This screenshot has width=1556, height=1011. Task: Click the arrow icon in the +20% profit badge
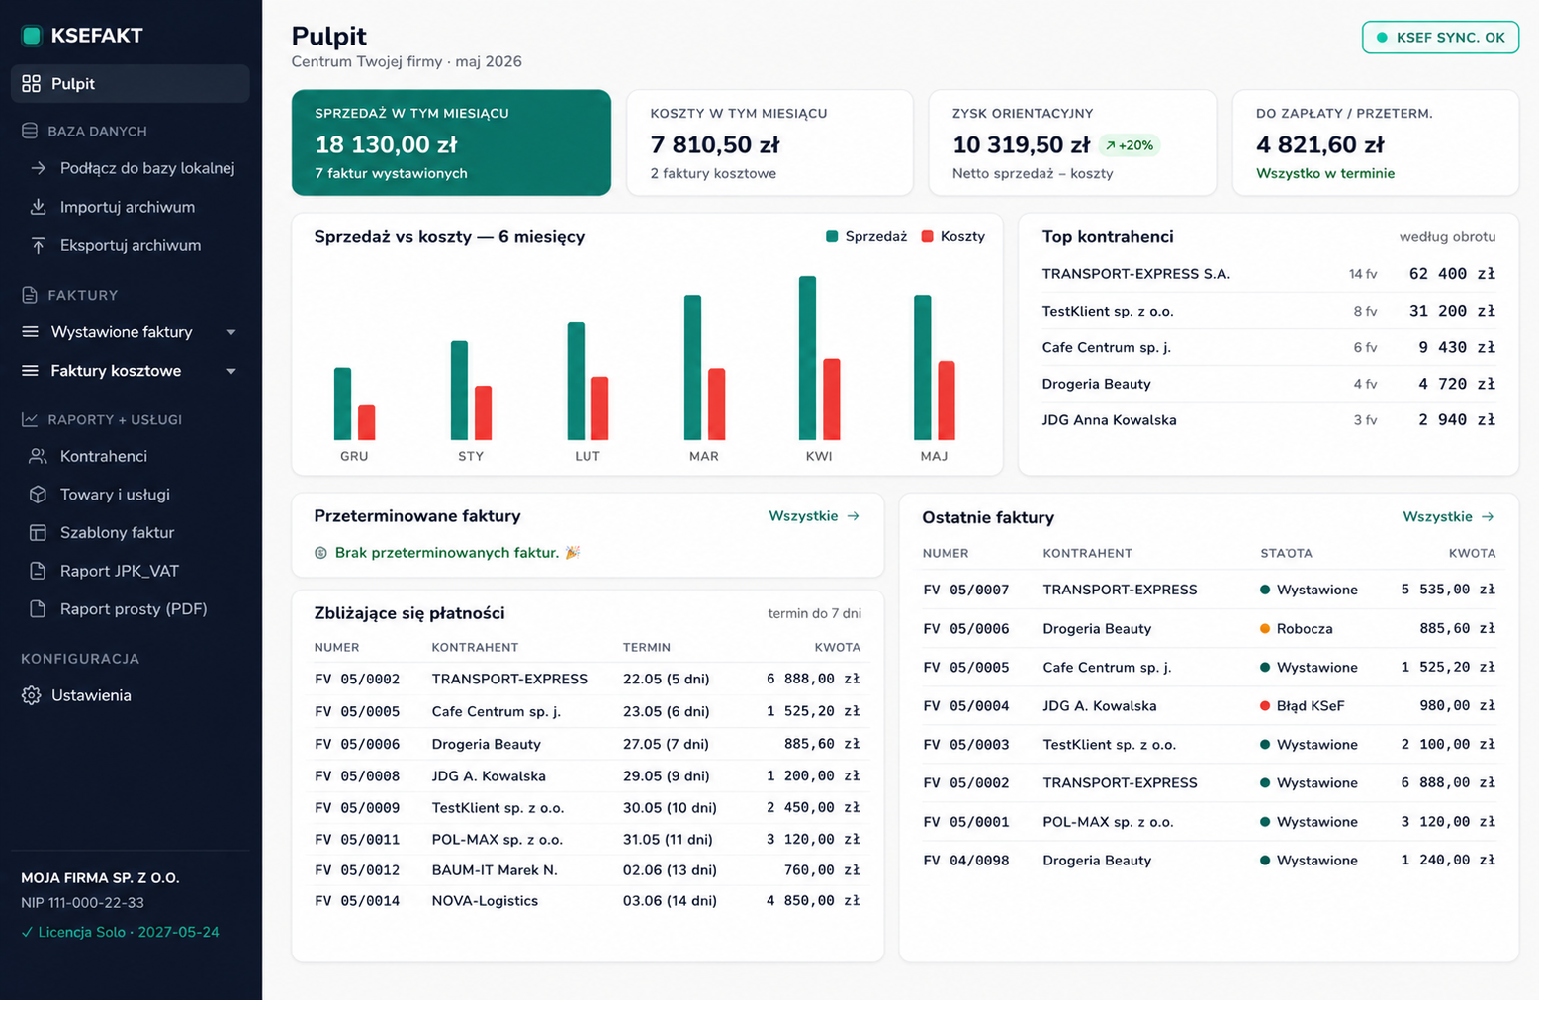point(1111,145)
